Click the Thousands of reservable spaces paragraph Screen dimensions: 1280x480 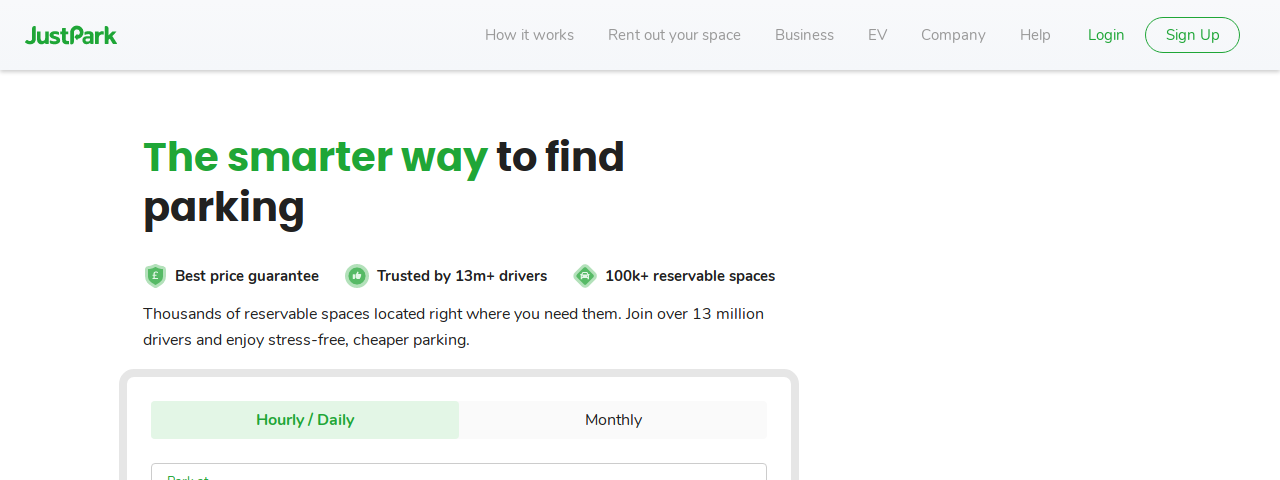coord(453,327)
